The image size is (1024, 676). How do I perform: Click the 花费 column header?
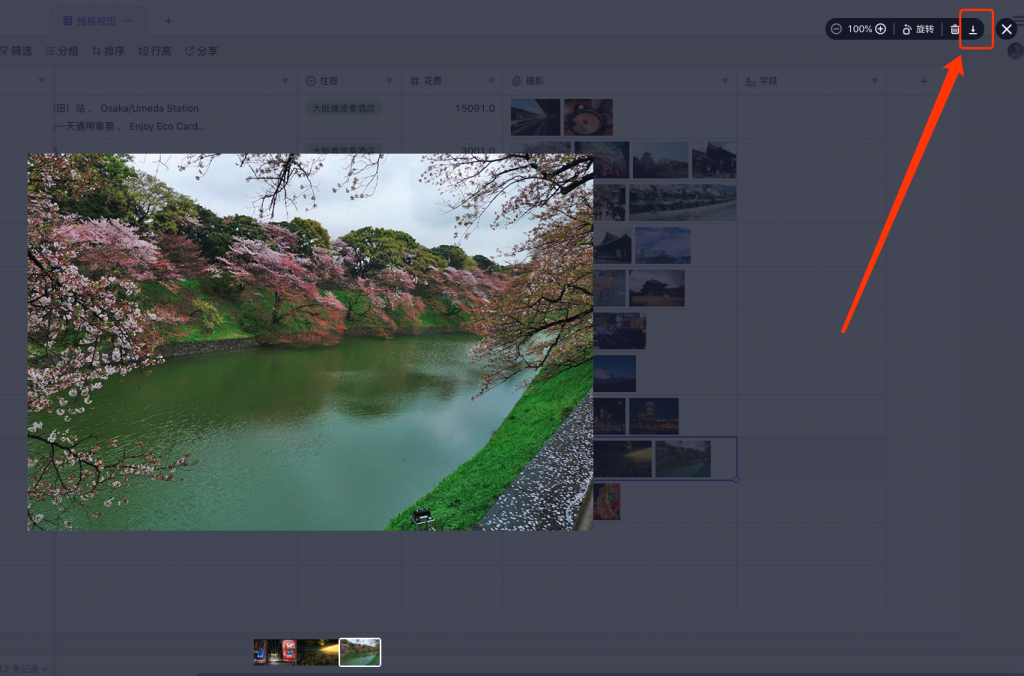[x=453, y=81]
